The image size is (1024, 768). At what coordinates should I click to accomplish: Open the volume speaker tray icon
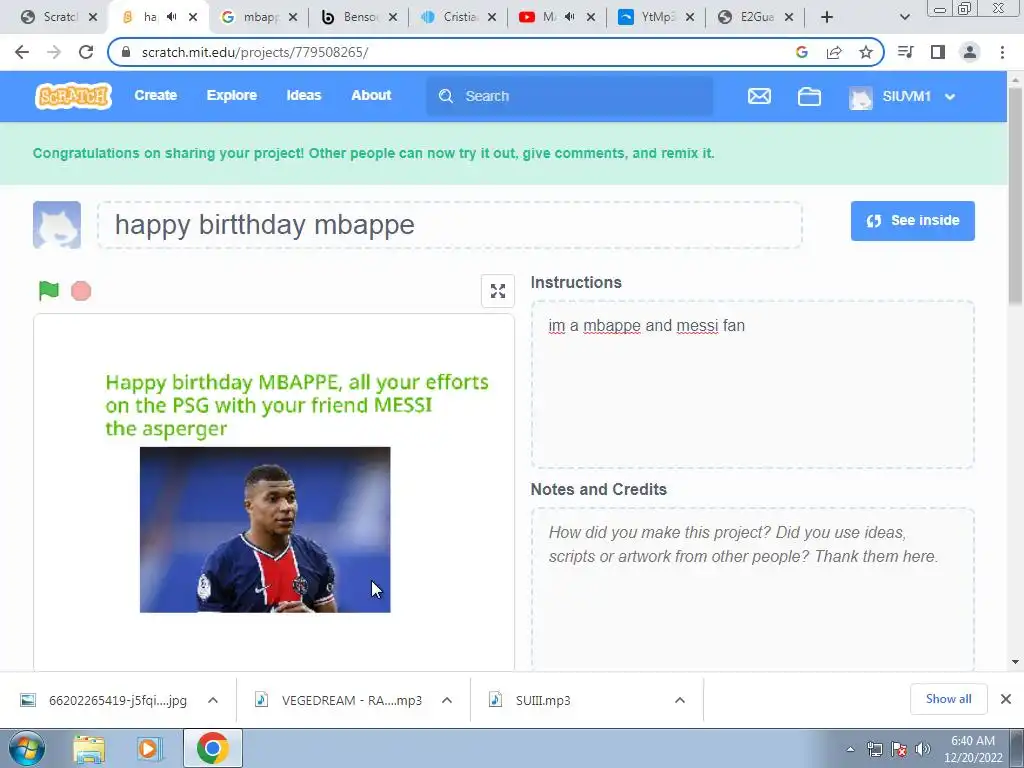tap(923, 749)
